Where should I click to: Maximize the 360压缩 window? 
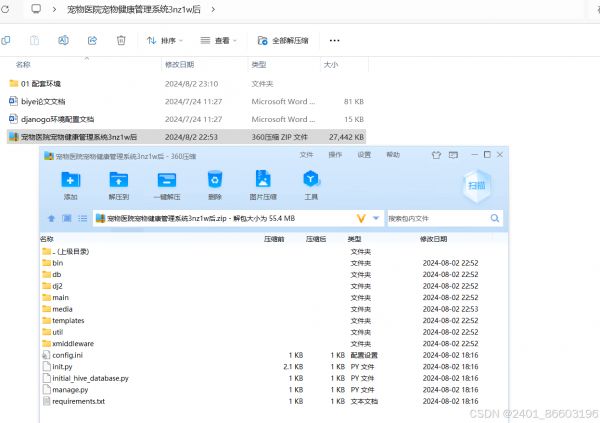point(487,154)
